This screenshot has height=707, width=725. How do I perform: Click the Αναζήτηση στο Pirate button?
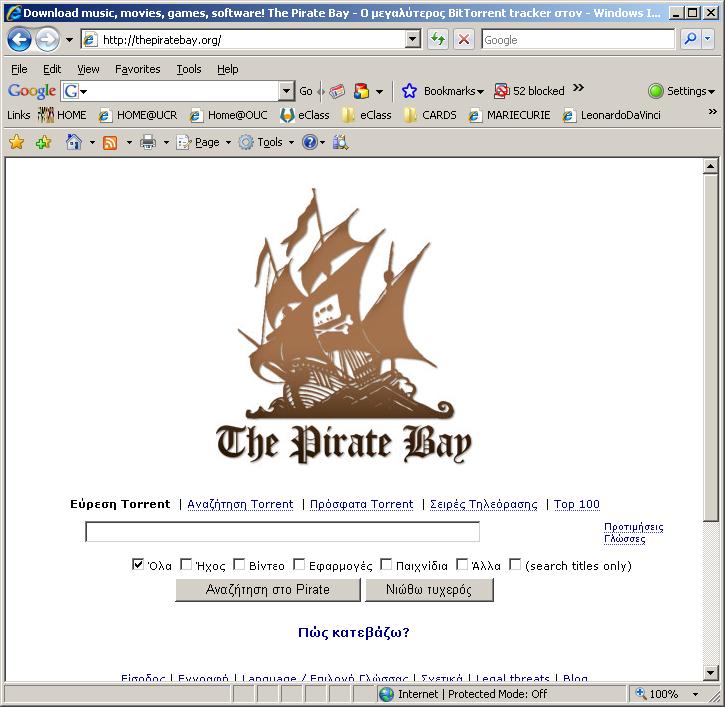(268, 590)
